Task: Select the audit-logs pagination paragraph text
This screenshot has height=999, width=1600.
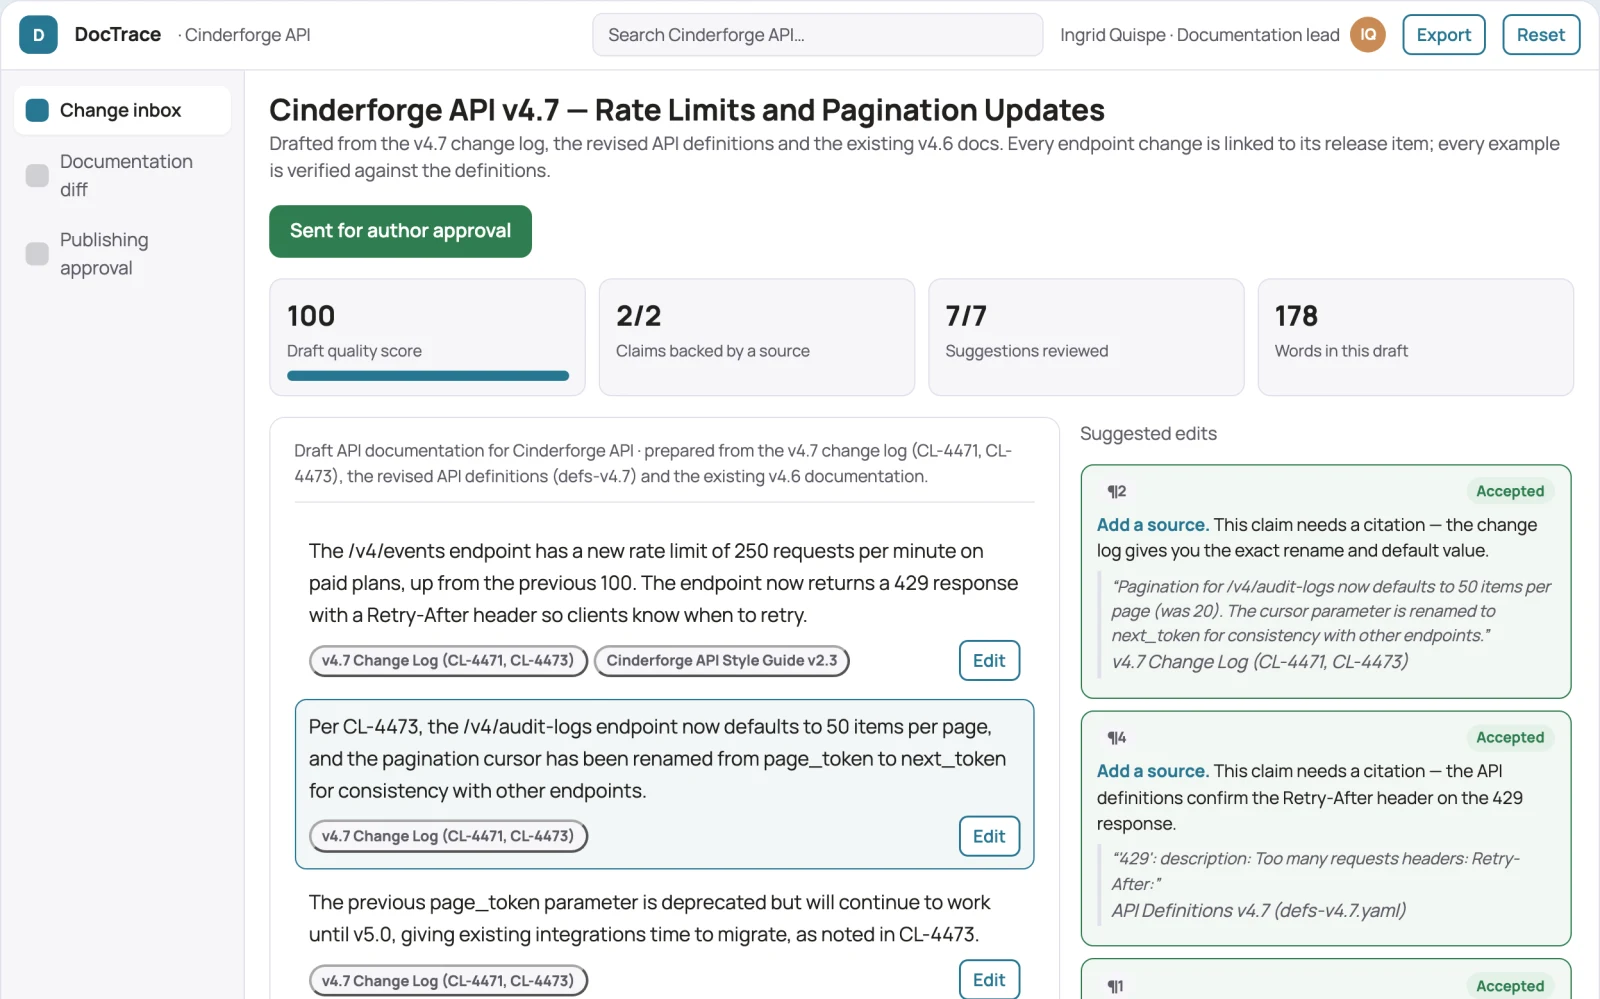Action: coord(657,759)
